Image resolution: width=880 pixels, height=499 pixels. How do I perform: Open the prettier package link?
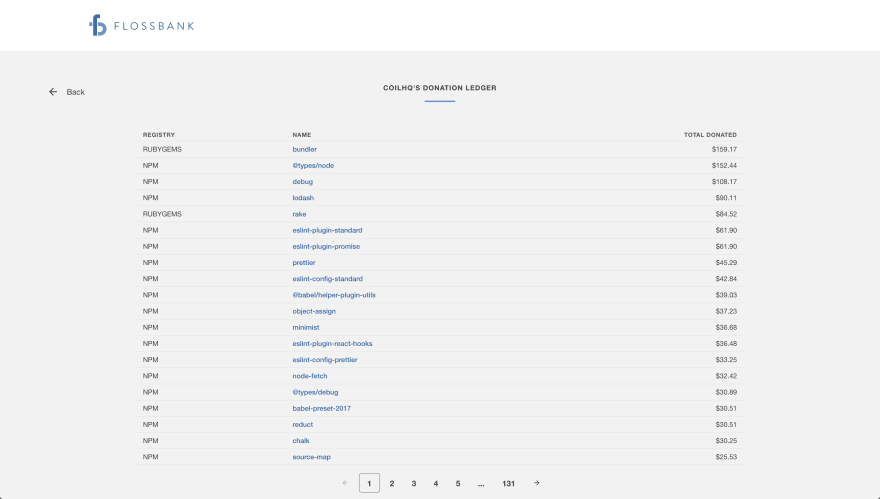click(304, 263)
